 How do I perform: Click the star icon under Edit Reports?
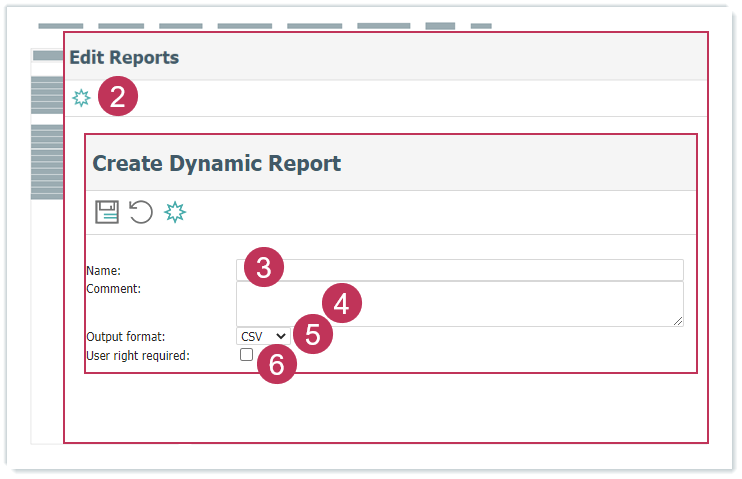pos(81,98)
